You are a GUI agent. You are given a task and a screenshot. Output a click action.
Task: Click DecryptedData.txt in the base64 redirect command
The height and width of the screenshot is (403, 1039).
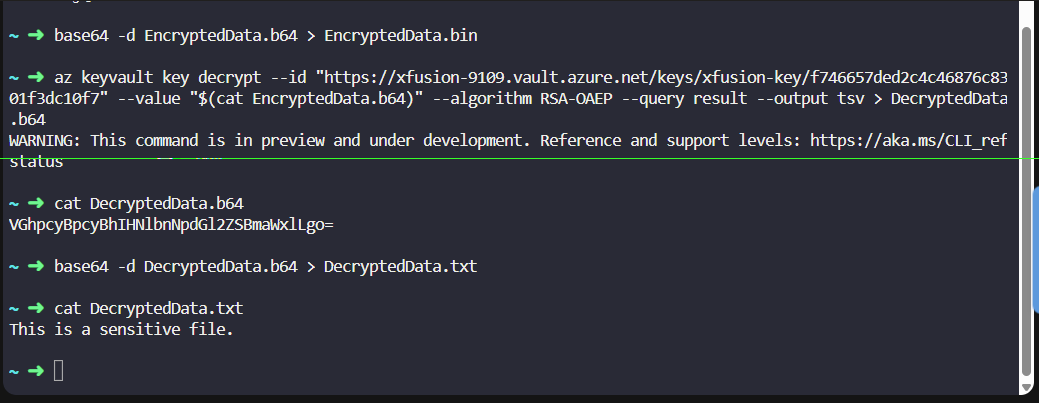(x=400, y=266)
